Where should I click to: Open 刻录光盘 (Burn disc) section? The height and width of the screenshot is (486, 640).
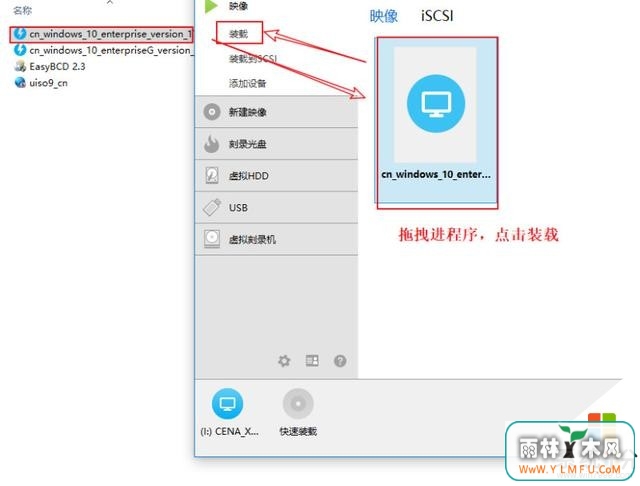276,144
